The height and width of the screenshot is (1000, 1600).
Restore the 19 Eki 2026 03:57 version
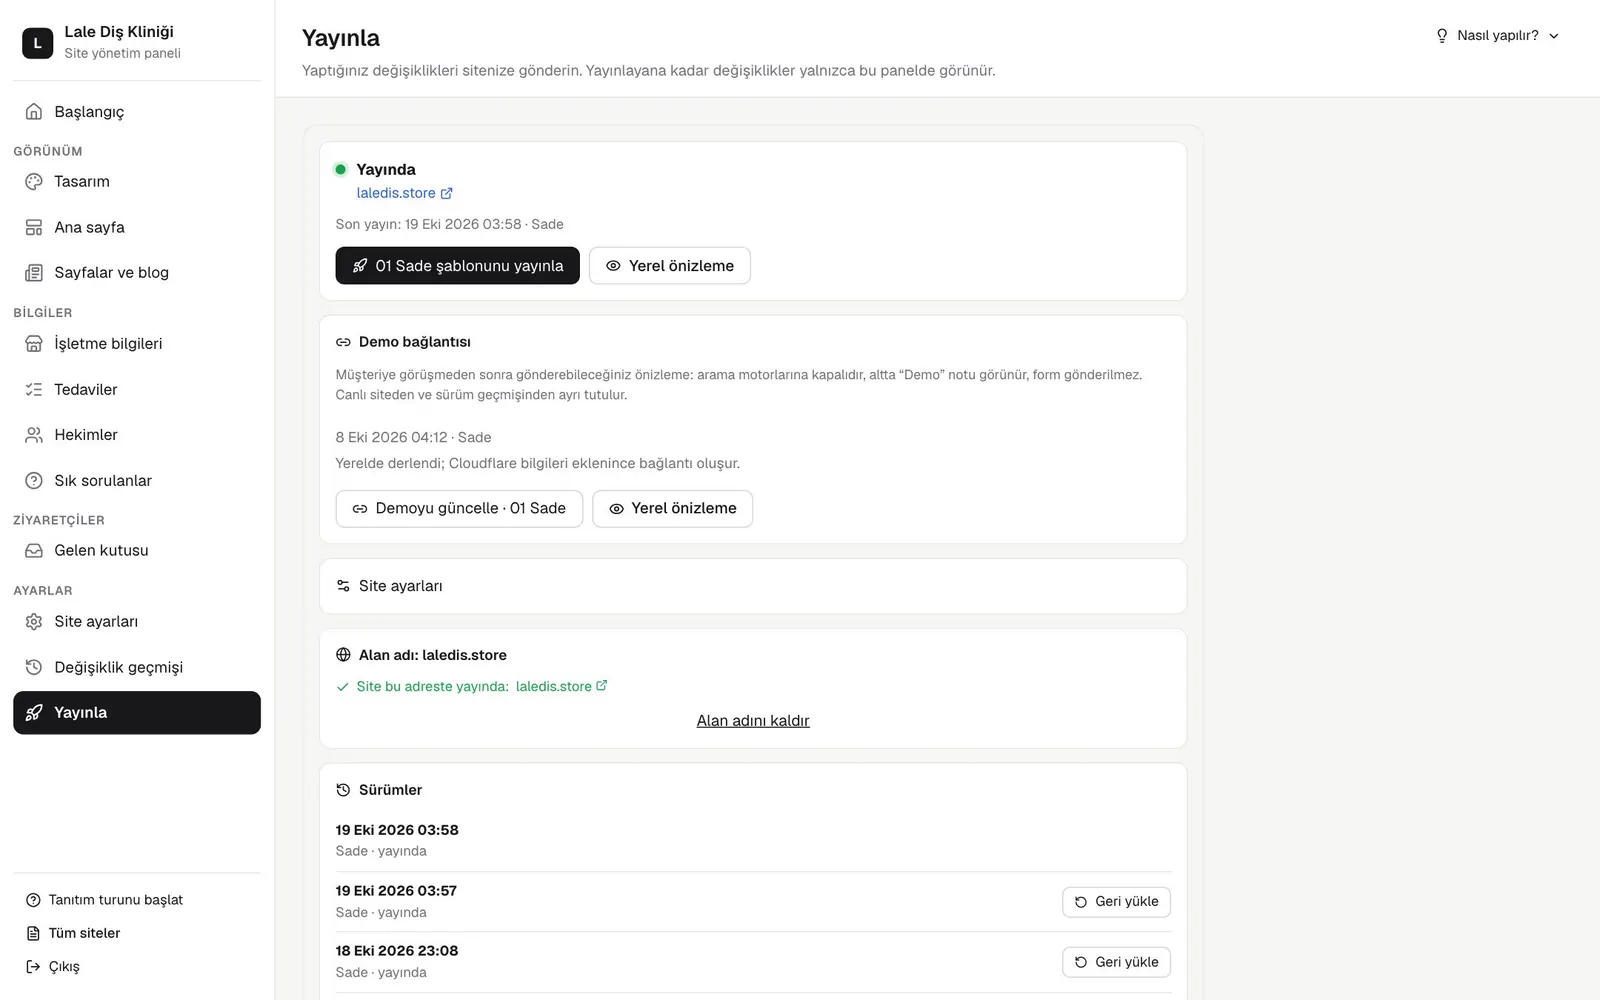1116,902
